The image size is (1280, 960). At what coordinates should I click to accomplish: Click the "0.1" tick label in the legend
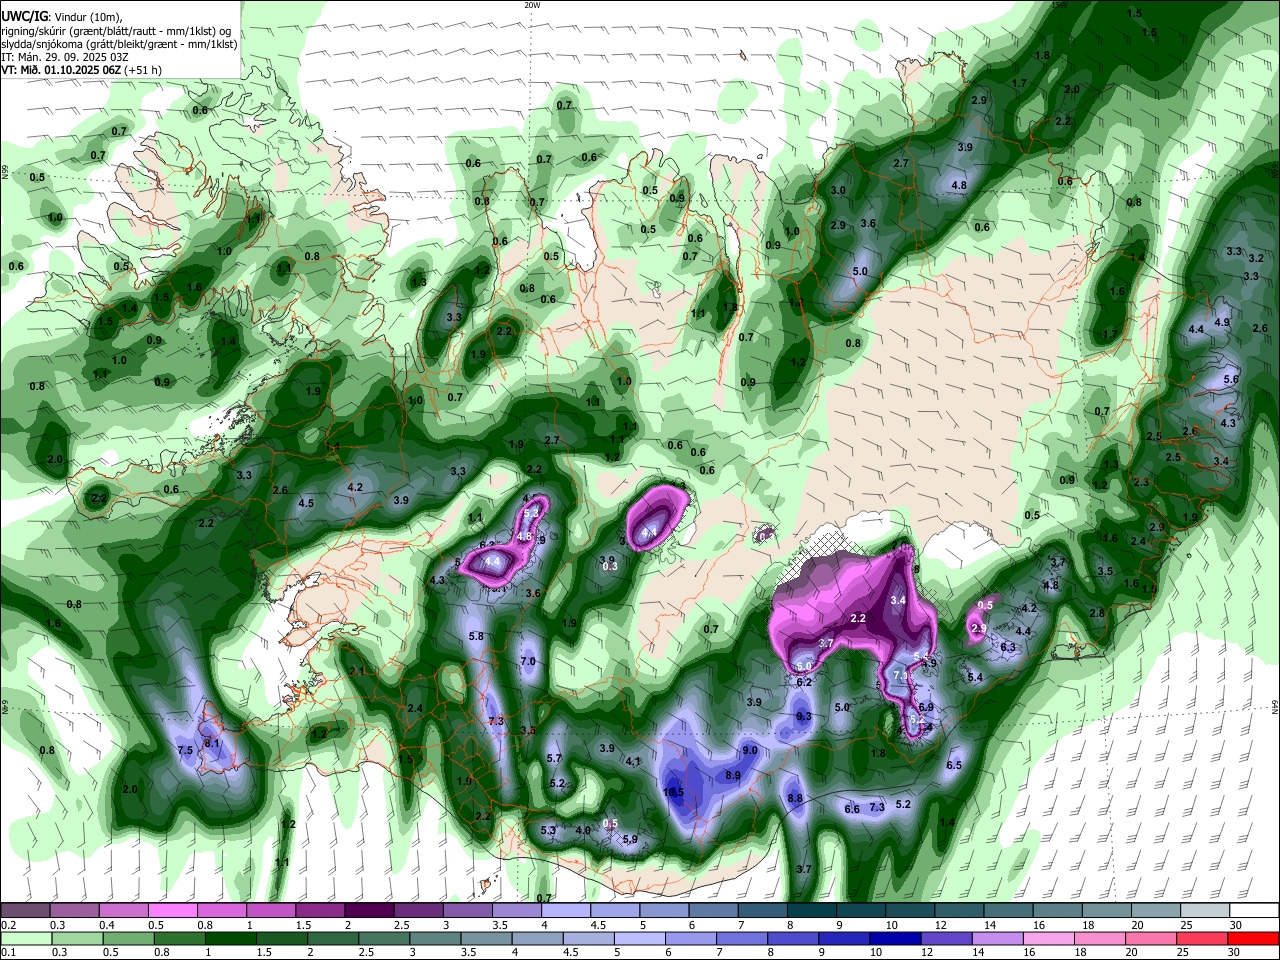click(8, 953)
